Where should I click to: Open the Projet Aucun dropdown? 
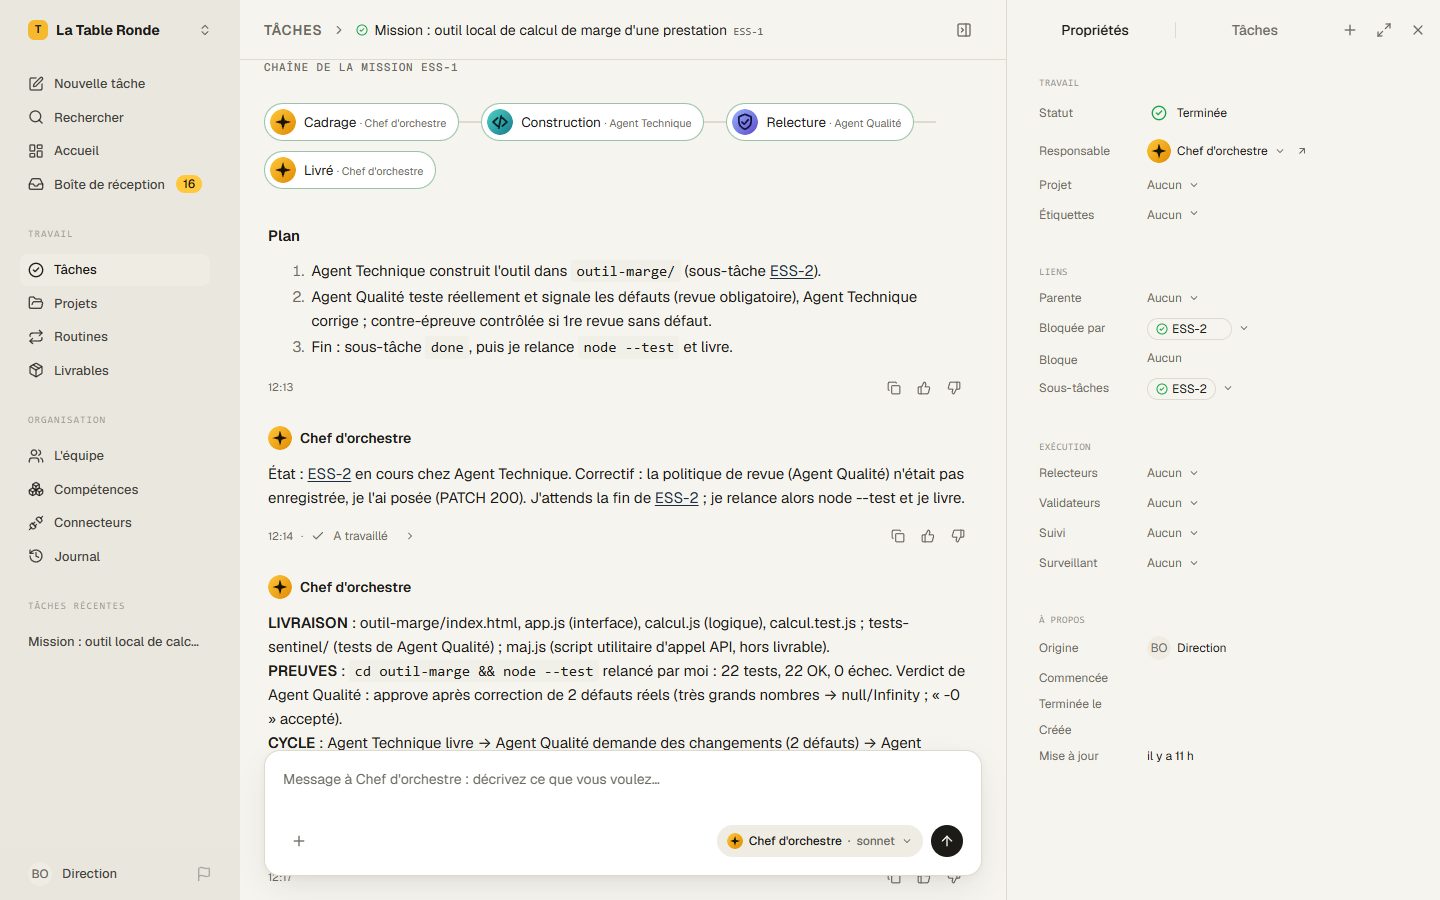click(1172, 185)
